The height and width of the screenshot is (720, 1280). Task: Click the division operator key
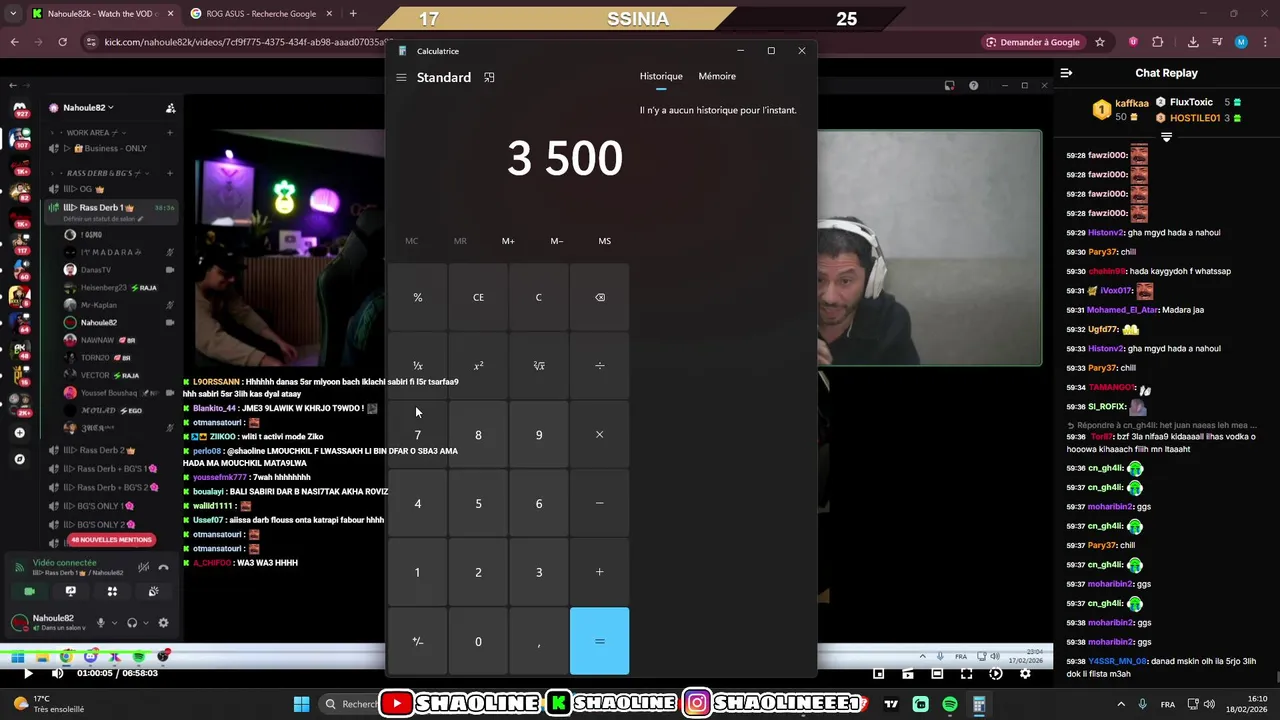pos(600,366)
